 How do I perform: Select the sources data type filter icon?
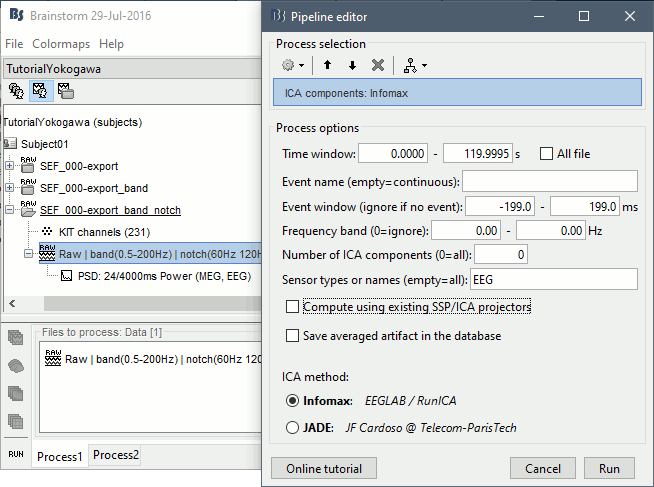tap(16, 366)
